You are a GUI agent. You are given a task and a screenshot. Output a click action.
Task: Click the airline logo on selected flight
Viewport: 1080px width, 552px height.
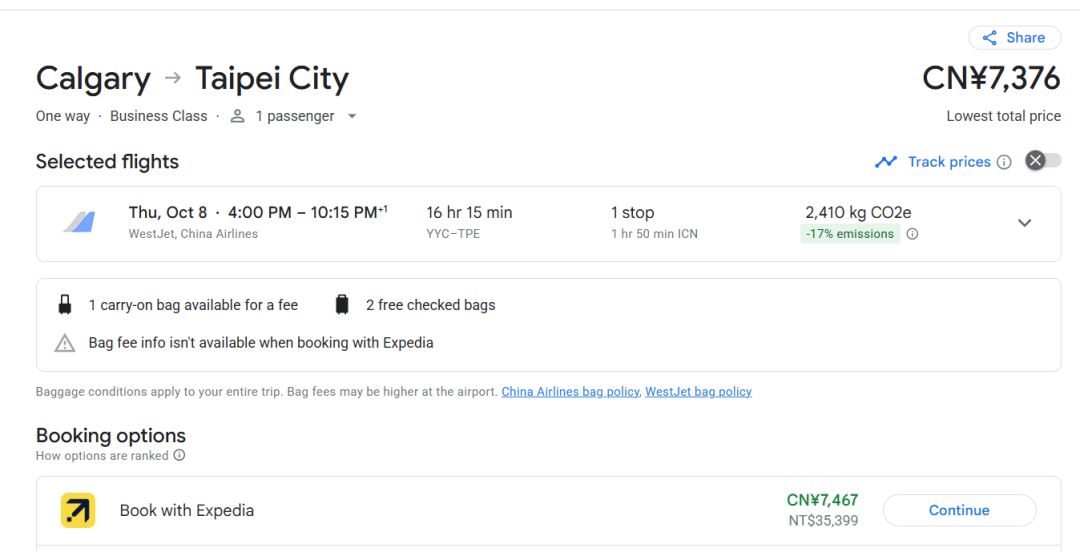(79, 223)
